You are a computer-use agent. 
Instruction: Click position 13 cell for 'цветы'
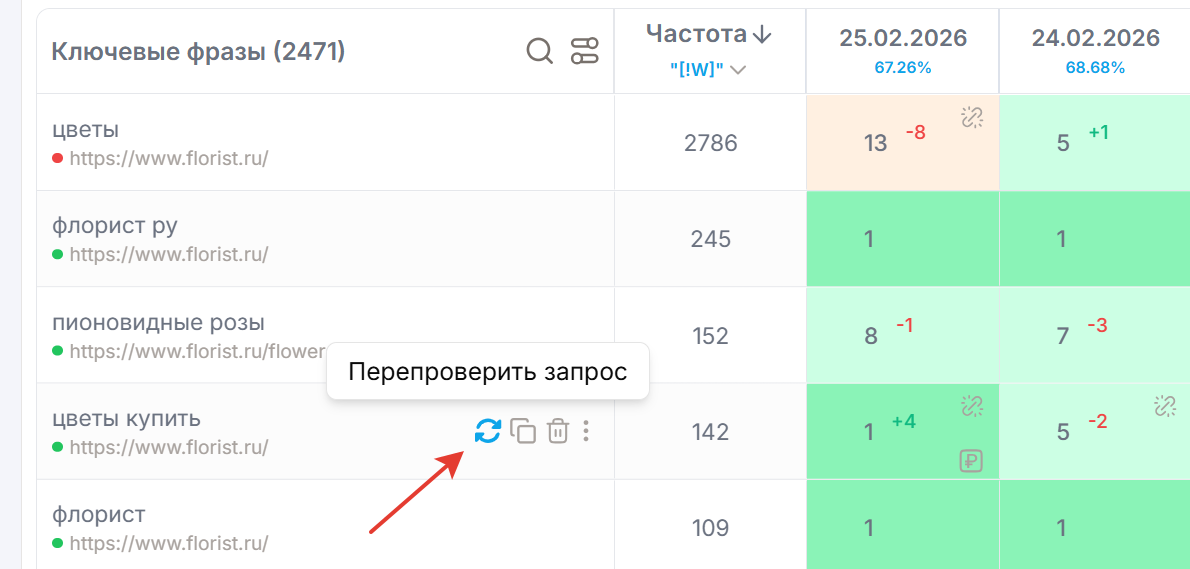(876, 143)
